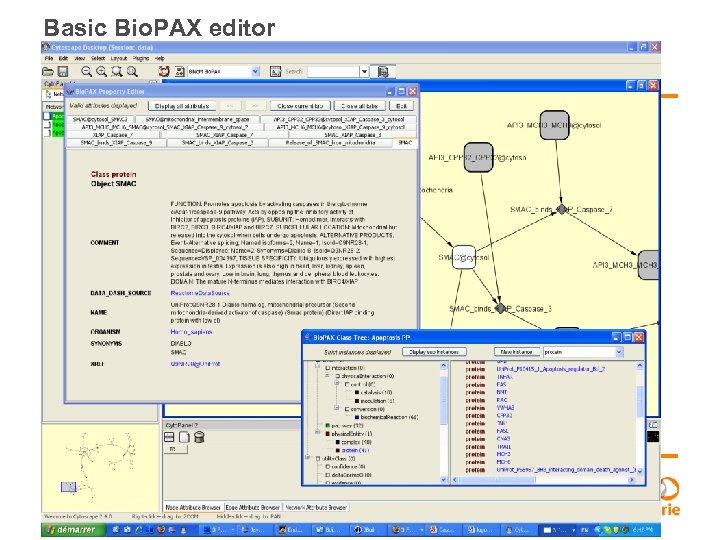Click the network overview thumbnail
720x540 pixels.
[x=100, y=467]
